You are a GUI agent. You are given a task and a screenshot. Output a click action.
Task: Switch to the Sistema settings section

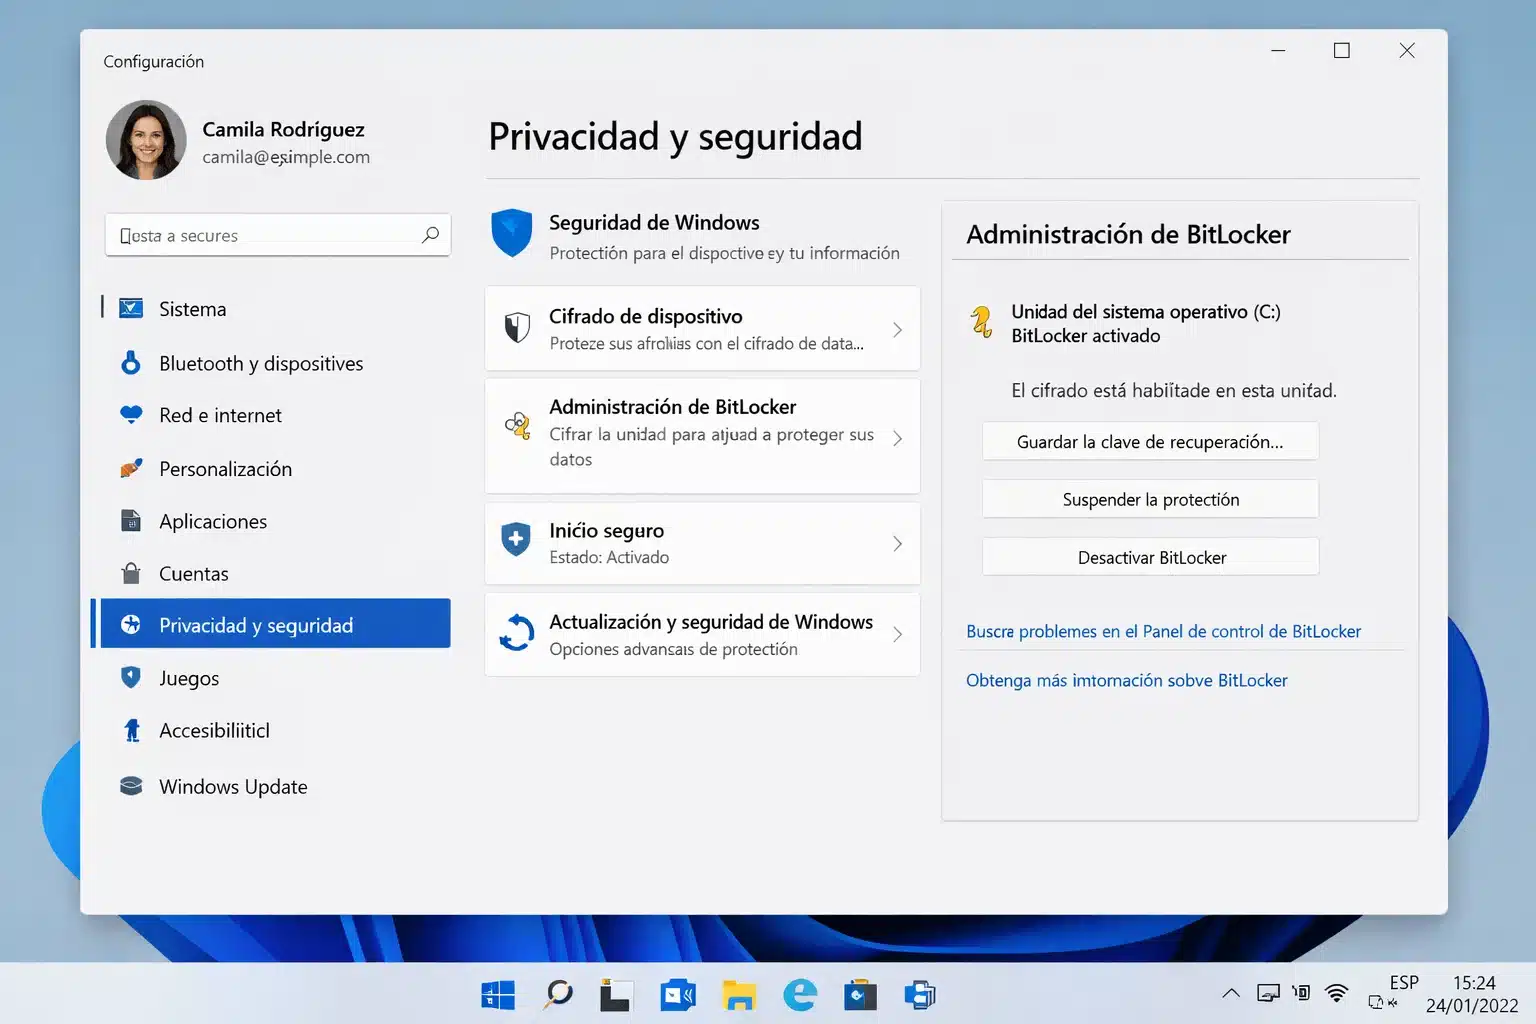(x=191, y=308)
